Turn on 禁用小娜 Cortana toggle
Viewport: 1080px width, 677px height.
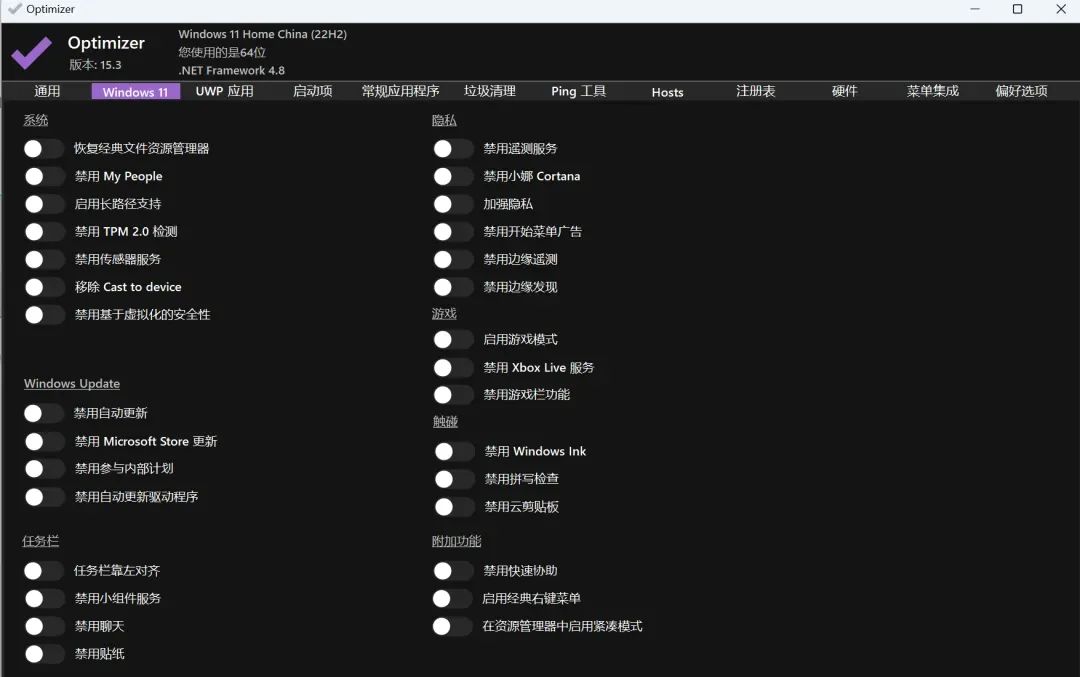point(453,176)
